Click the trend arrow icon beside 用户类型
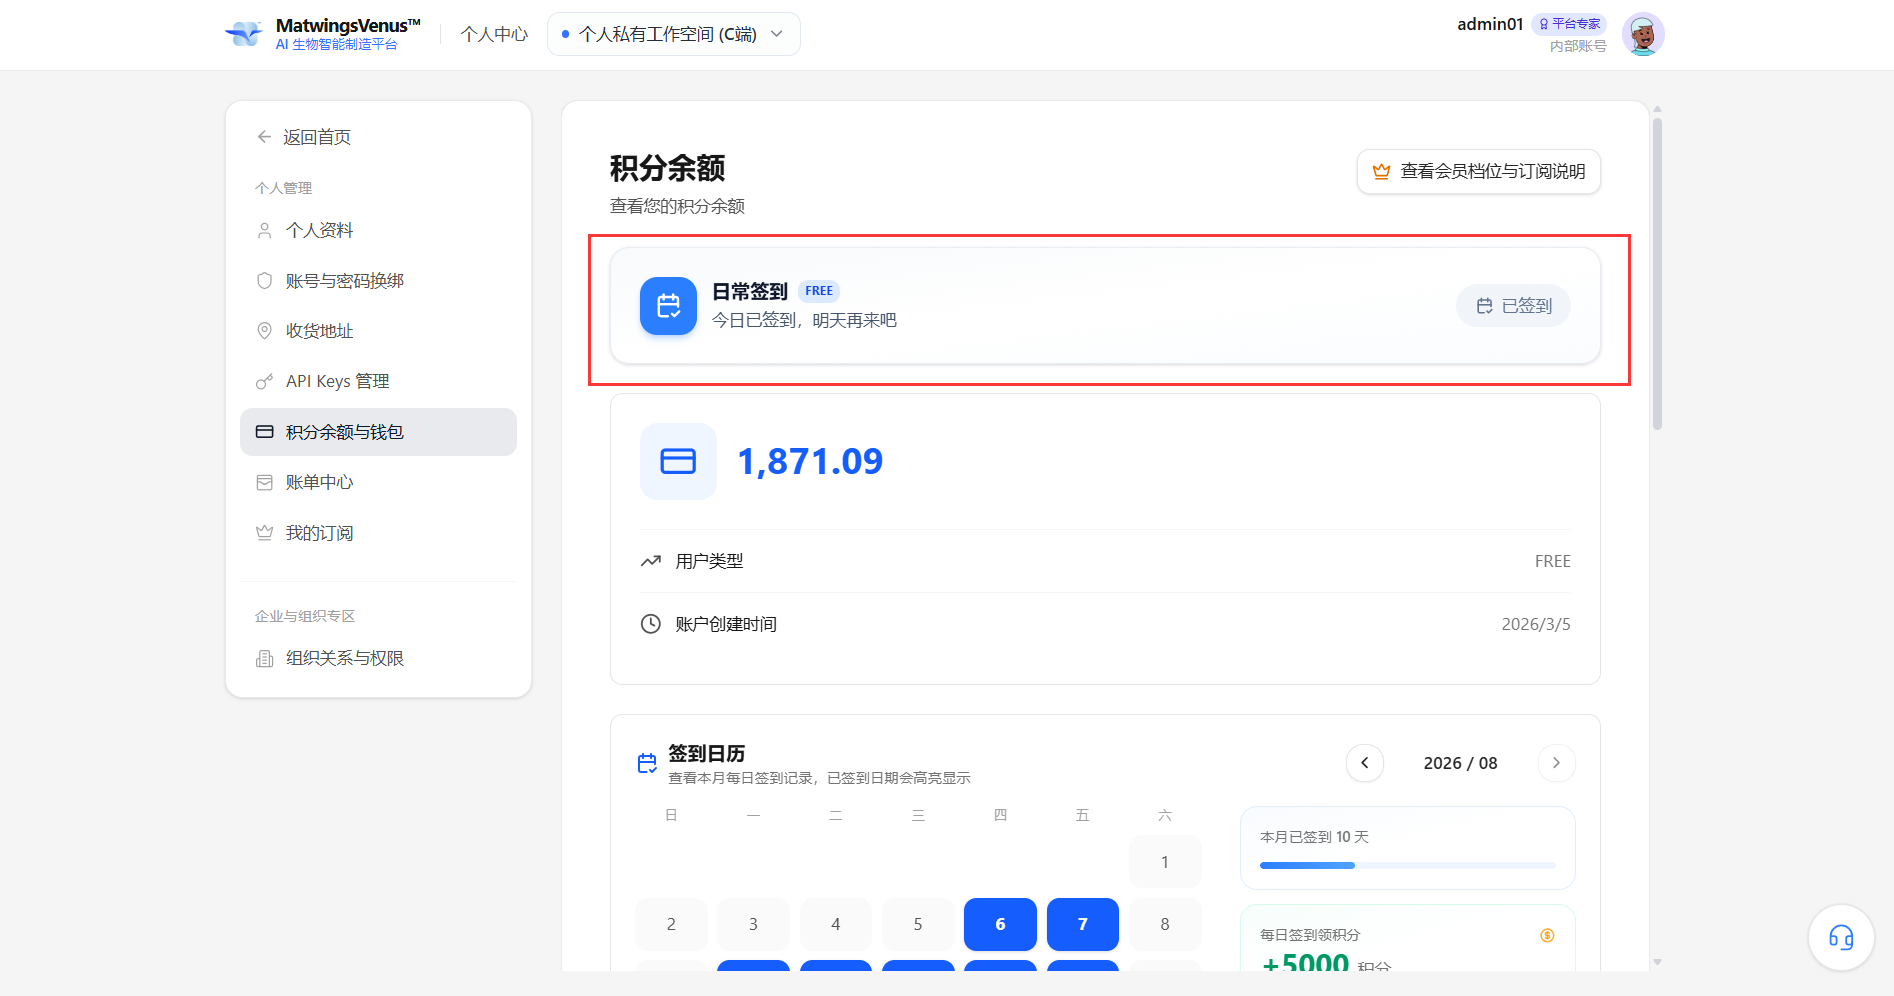The image size is (1894, 996). 651,561
